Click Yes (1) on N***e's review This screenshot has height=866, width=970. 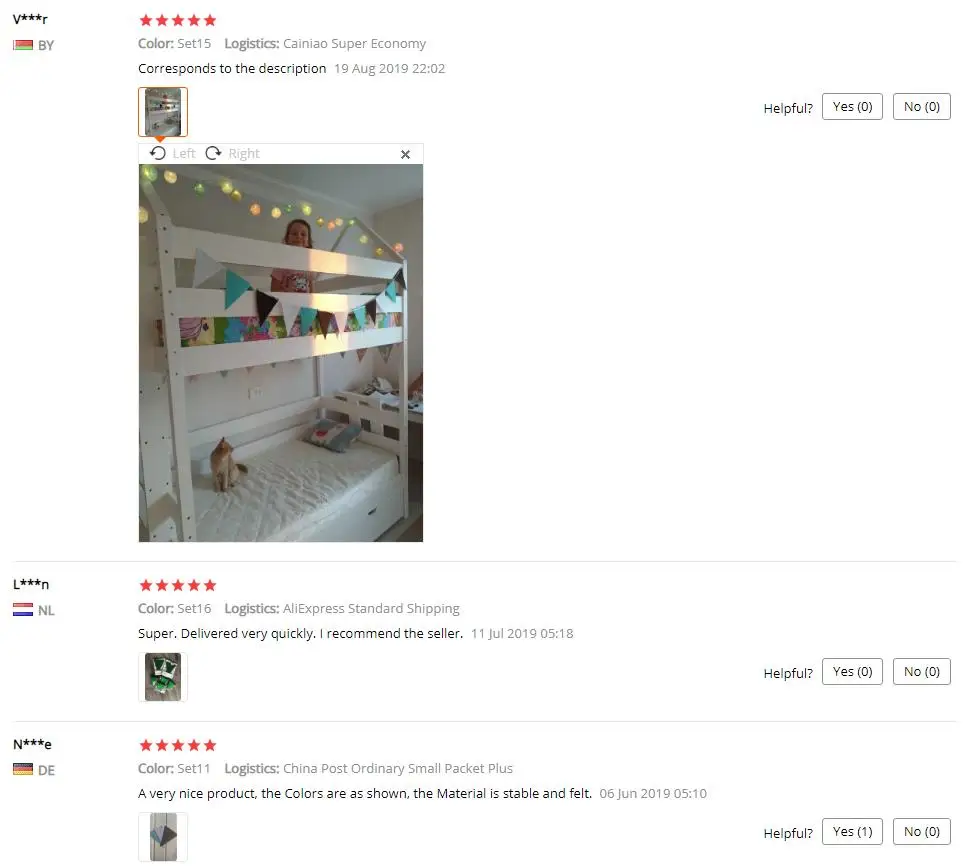[x=852, y=831]
